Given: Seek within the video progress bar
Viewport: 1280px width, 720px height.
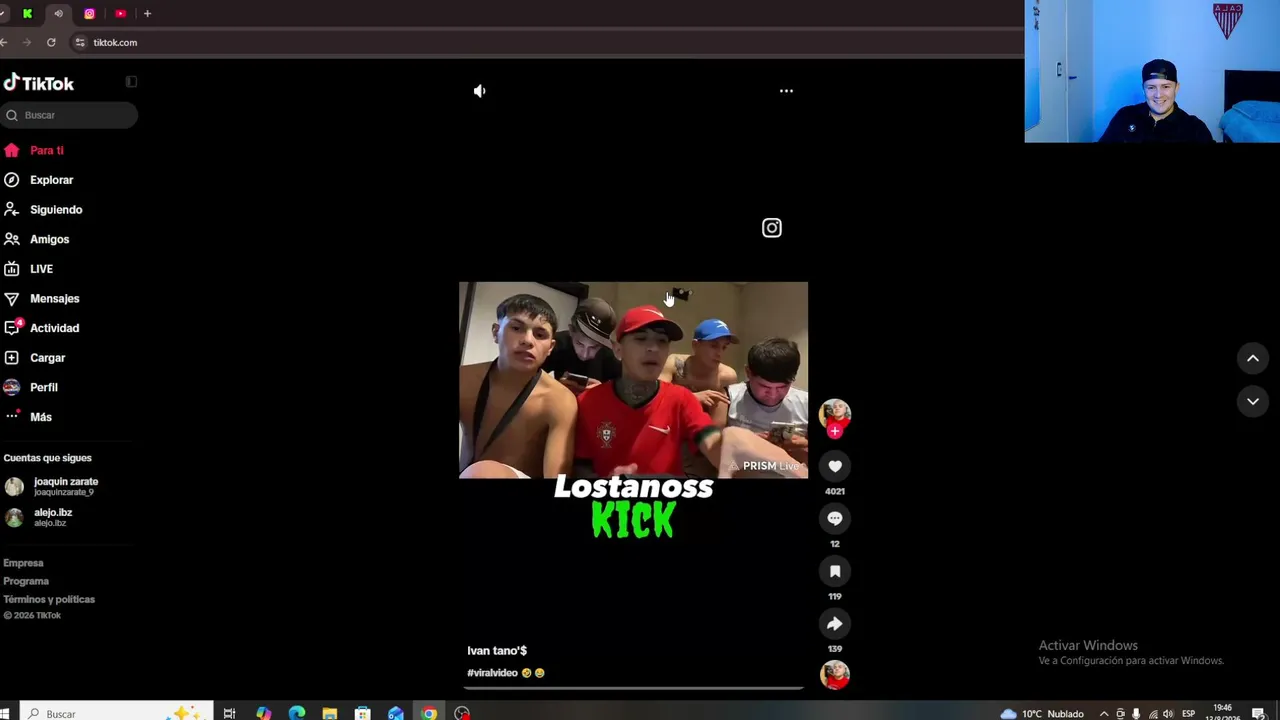Looking at the screenshot, I should point(633,688).
